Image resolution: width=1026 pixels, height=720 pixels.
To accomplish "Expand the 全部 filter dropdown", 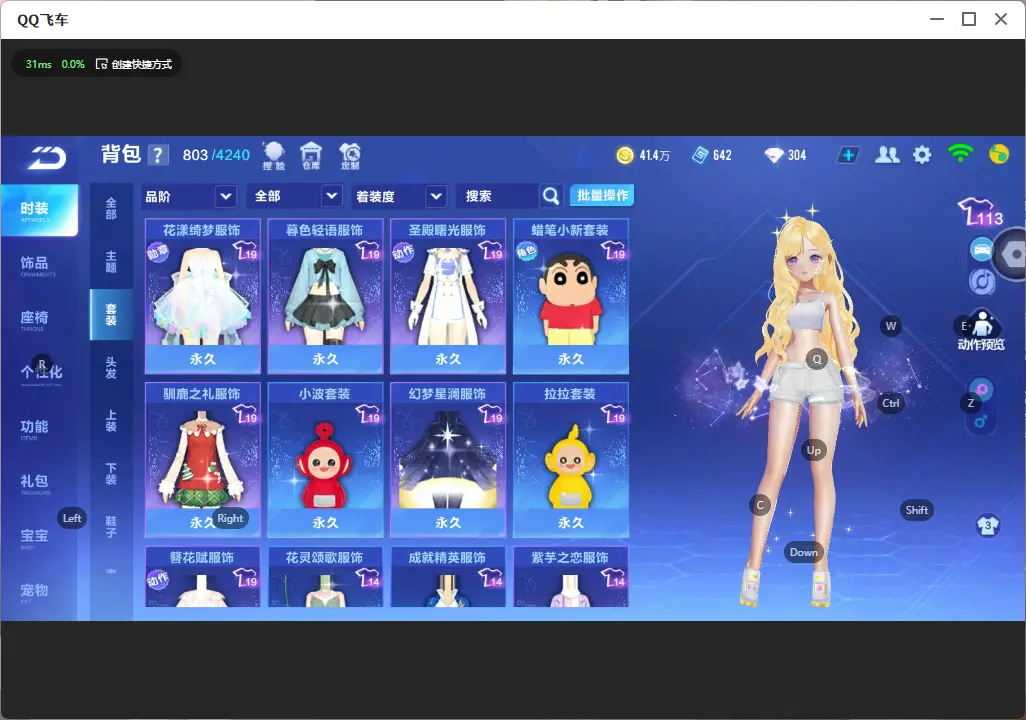I will [x=295, y=196].
